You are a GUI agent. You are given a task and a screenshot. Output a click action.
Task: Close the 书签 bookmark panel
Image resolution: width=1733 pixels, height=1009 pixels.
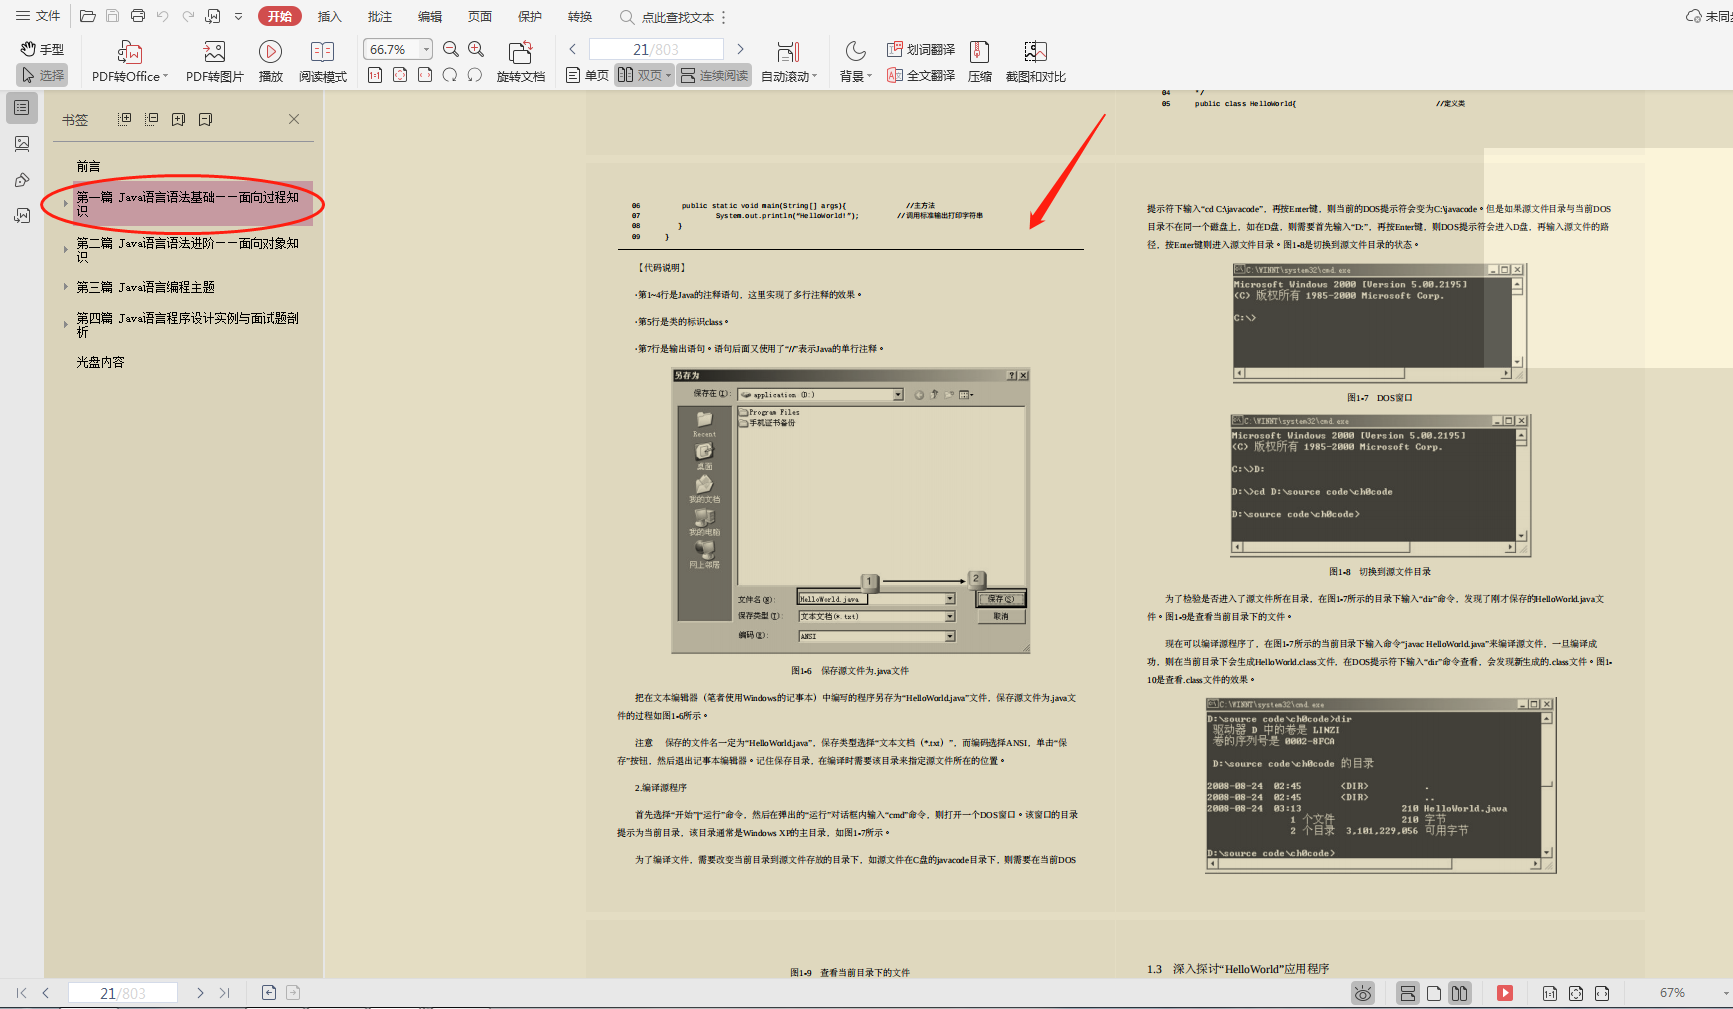tap(294, 119)
